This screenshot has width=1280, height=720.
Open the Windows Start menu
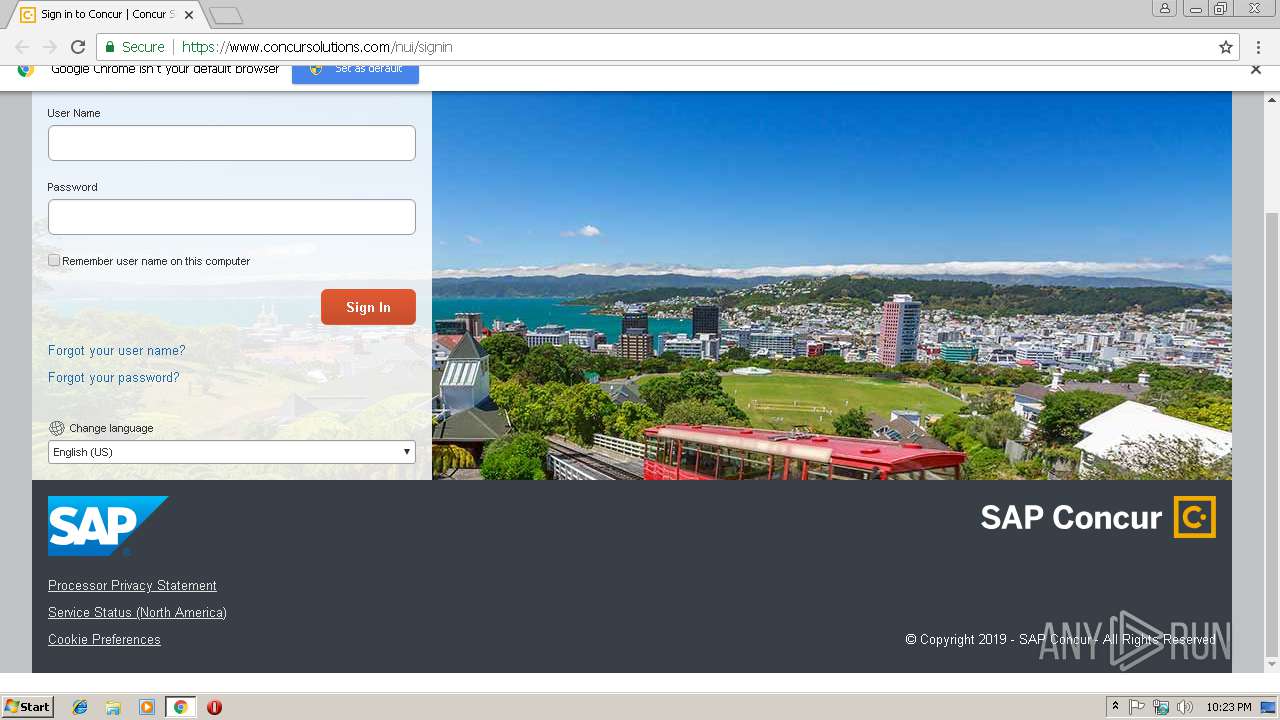tap(27, 707)
